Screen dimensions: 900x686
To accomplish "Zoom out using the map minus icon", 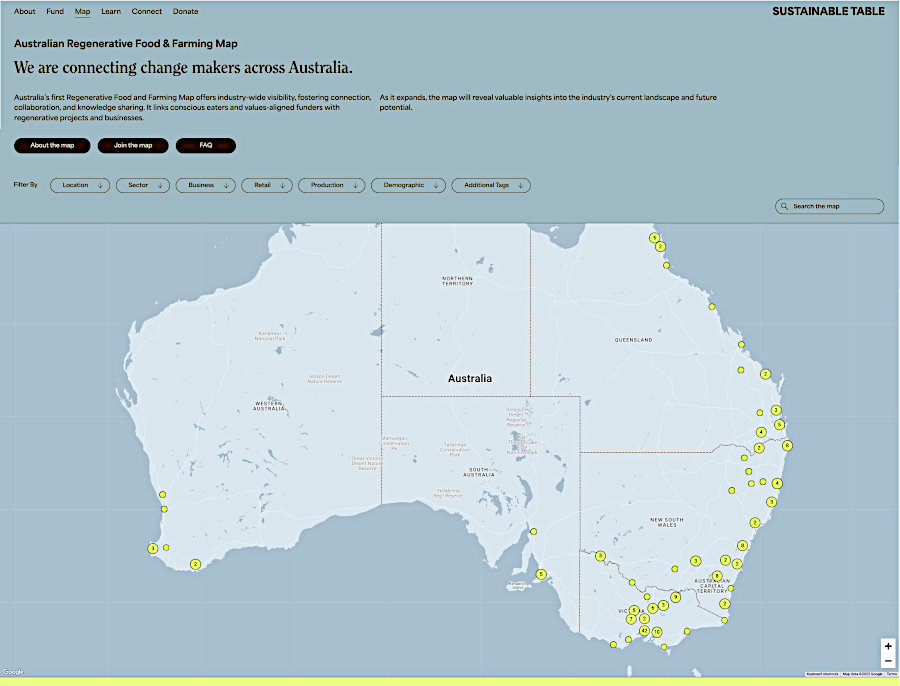I will 888,661.
